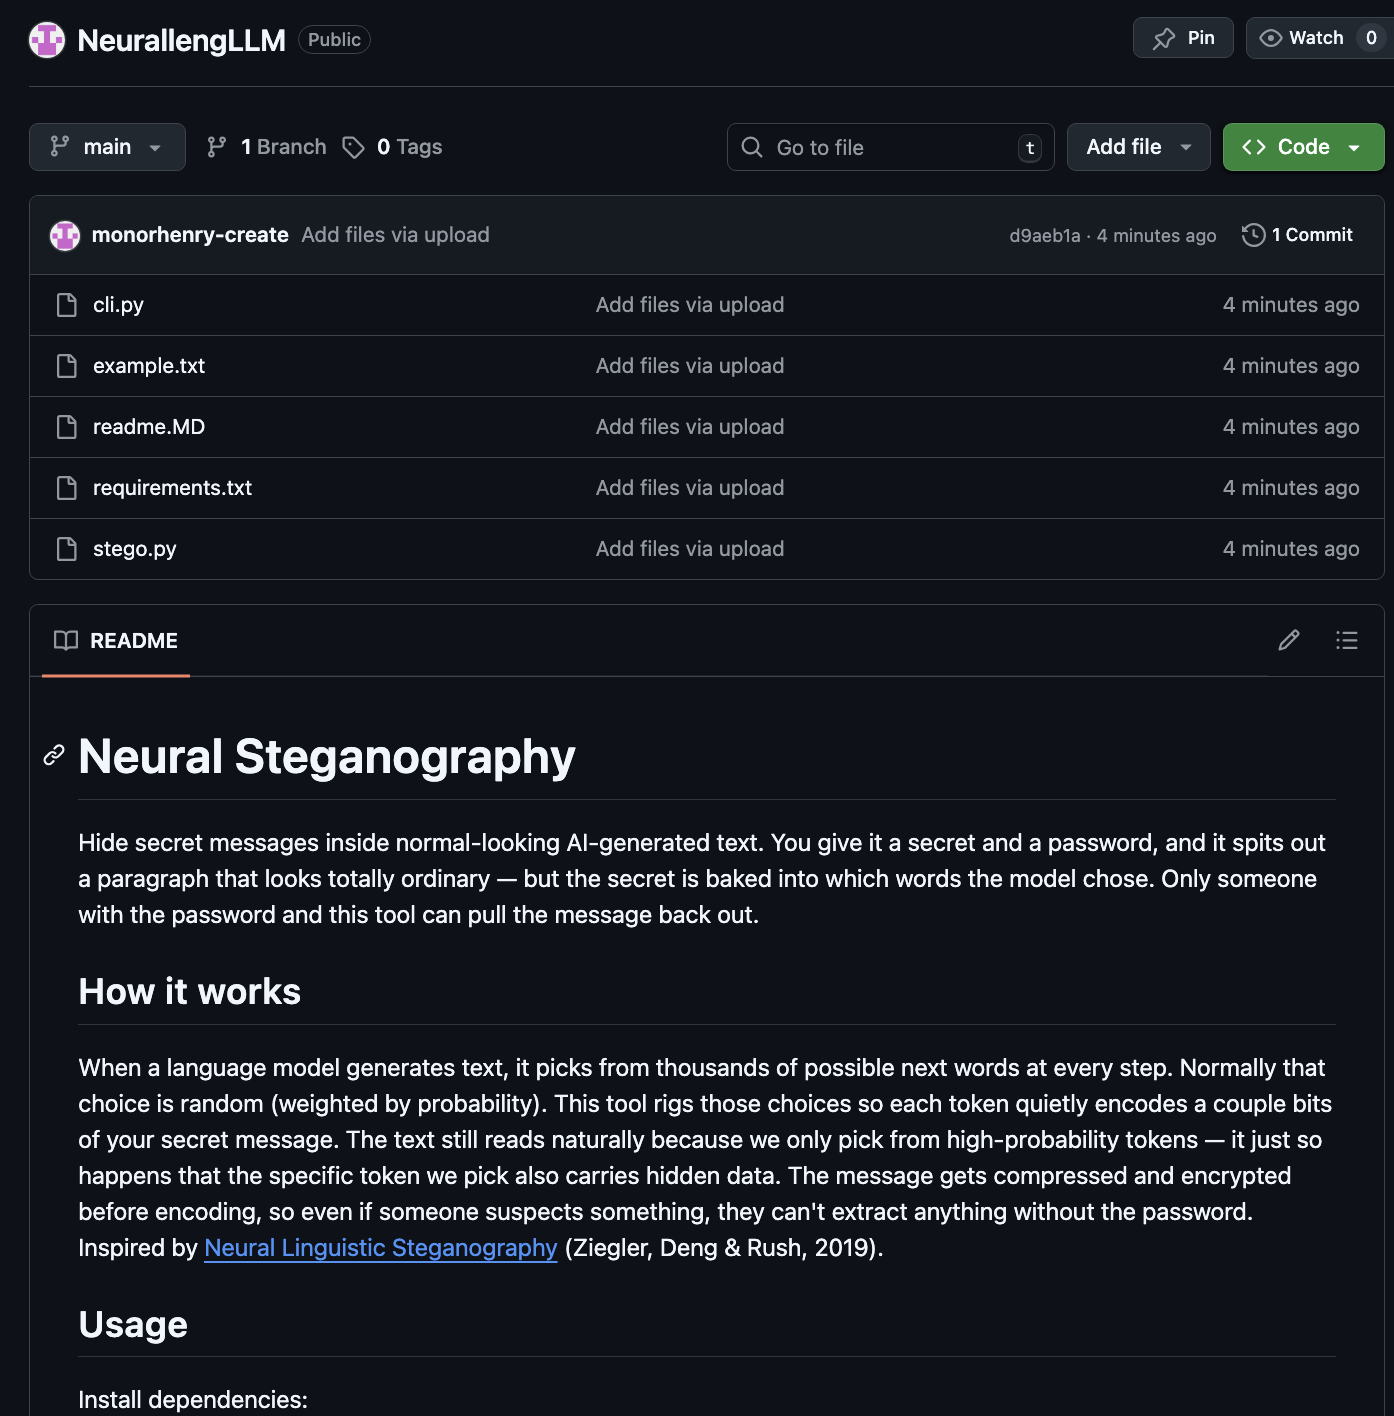The height and width of the screenshot is (1416, 1394).
Task: View history via 1 Commit link
Action: (1297, 235)
